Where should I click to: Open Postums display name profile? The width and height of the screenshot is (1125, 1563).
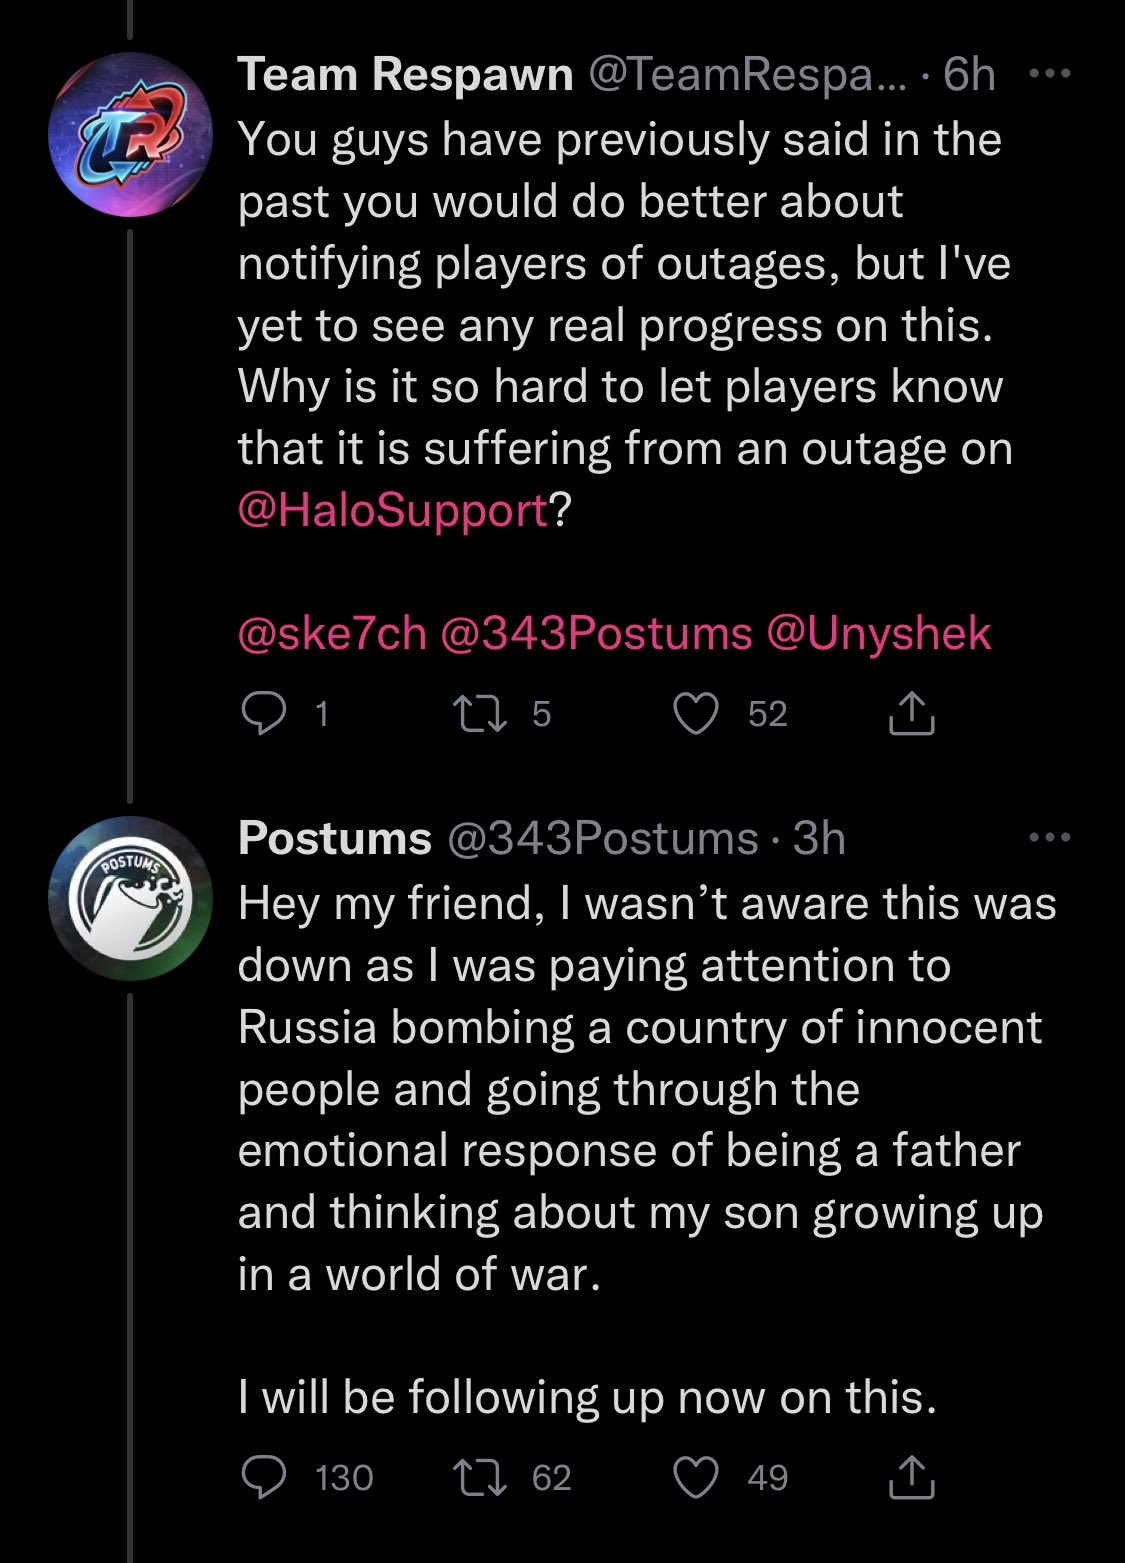tap(335, 838)
